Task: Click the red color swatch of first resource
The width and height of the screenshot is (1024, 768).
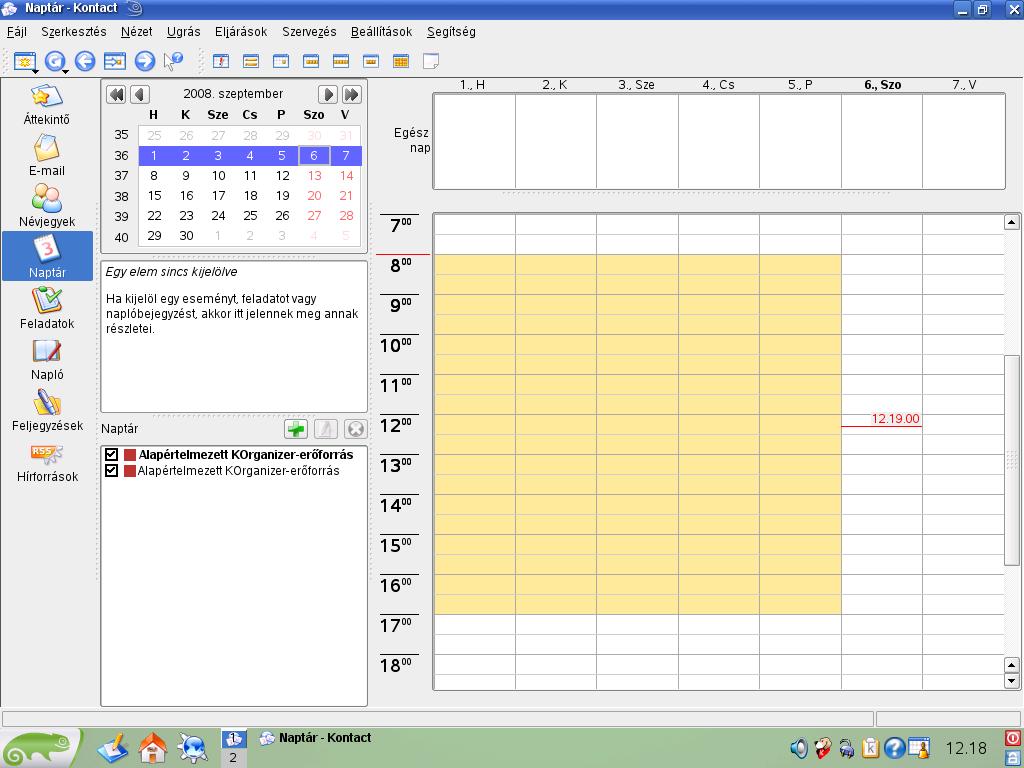Action: click(129, 455)
